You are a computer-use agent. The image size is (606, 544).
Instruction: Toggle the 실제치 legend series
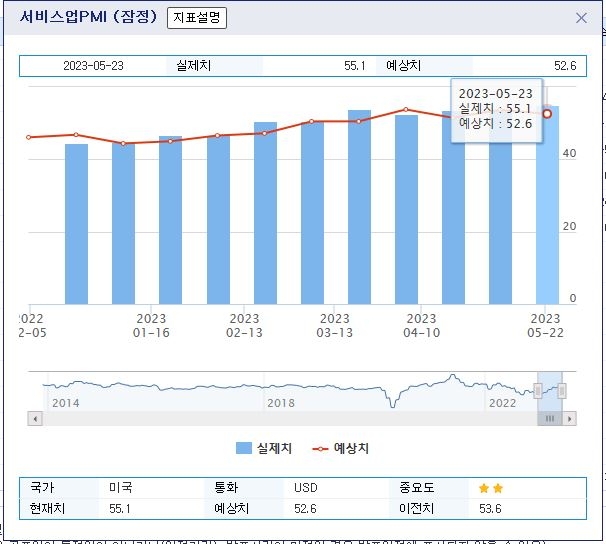click(264, 448)
